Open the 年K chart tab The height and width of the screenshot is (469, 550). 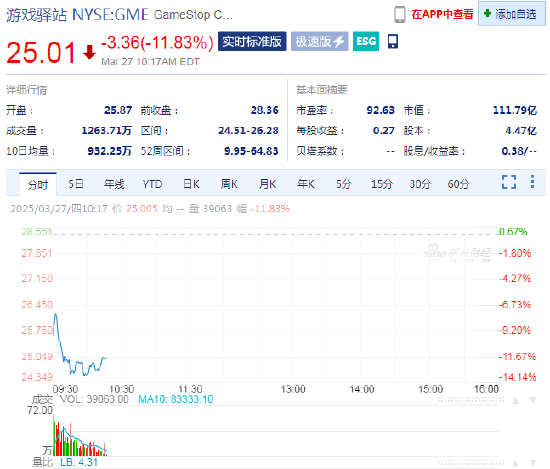[x=306, y=184]
